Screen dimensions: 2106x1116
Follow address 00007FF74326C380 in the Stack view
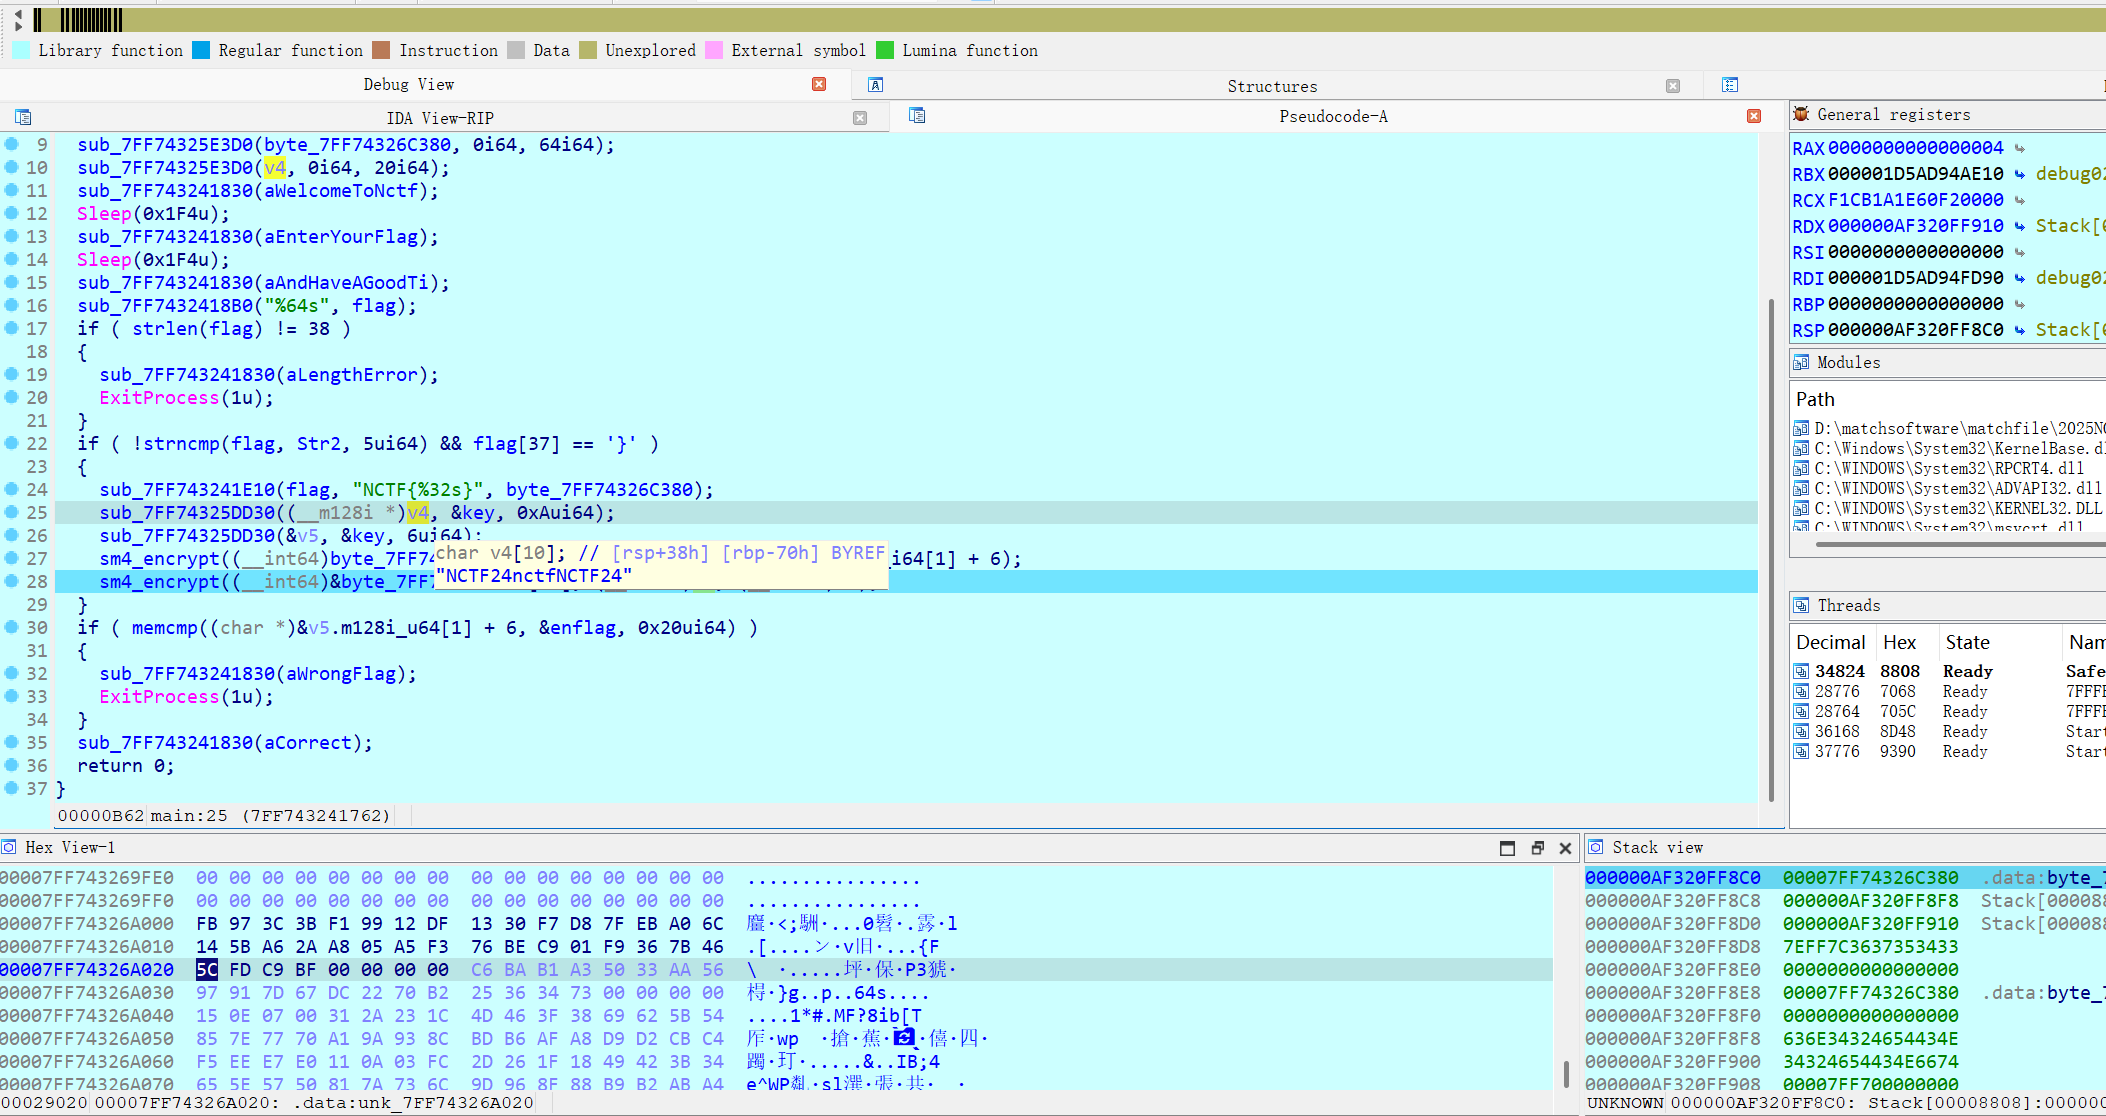coord(1865,877)
